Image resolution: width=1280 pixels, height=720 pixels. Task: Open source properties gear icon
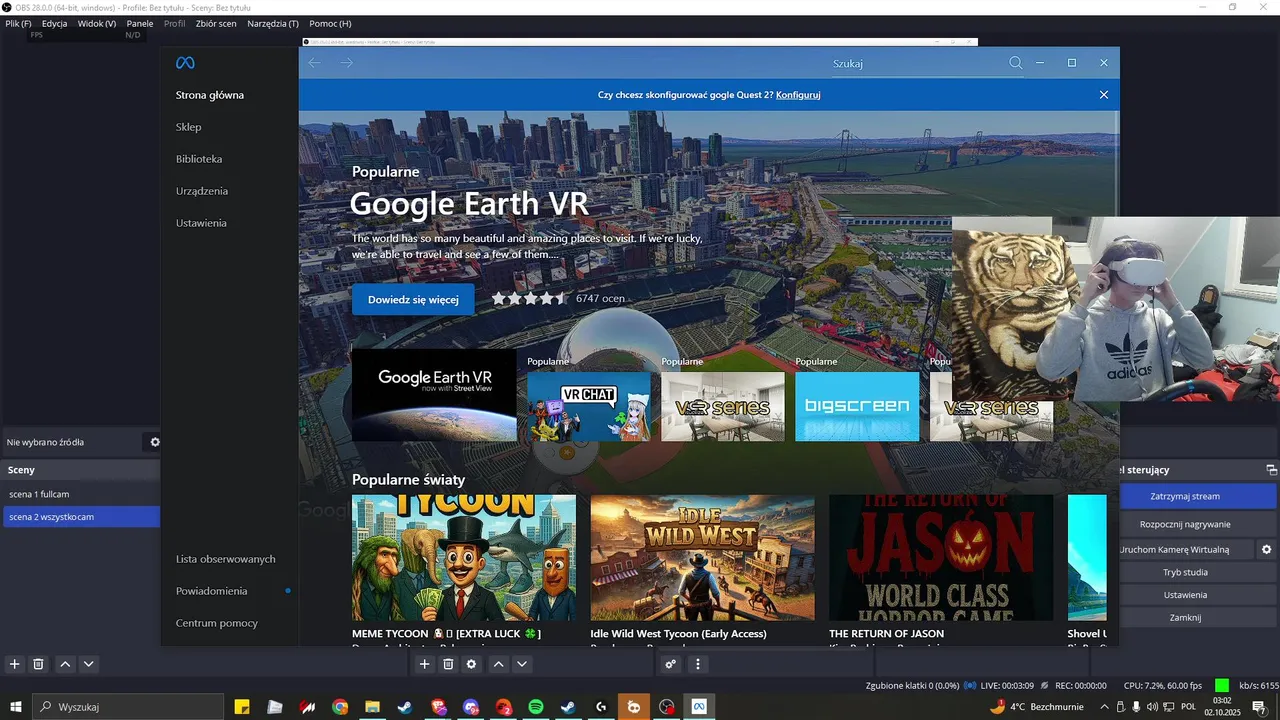(472, 664)
